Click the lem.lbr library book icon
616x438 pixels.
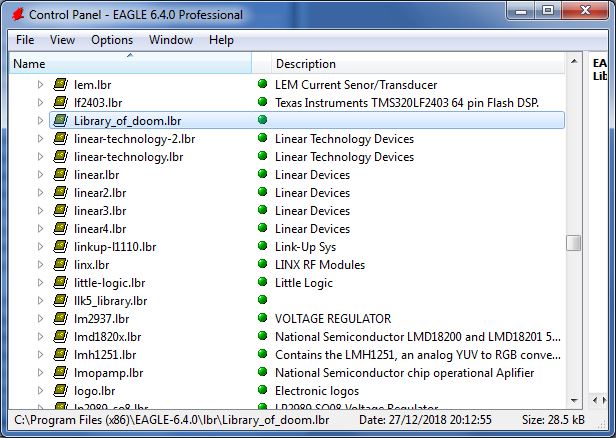click(60, 84)
